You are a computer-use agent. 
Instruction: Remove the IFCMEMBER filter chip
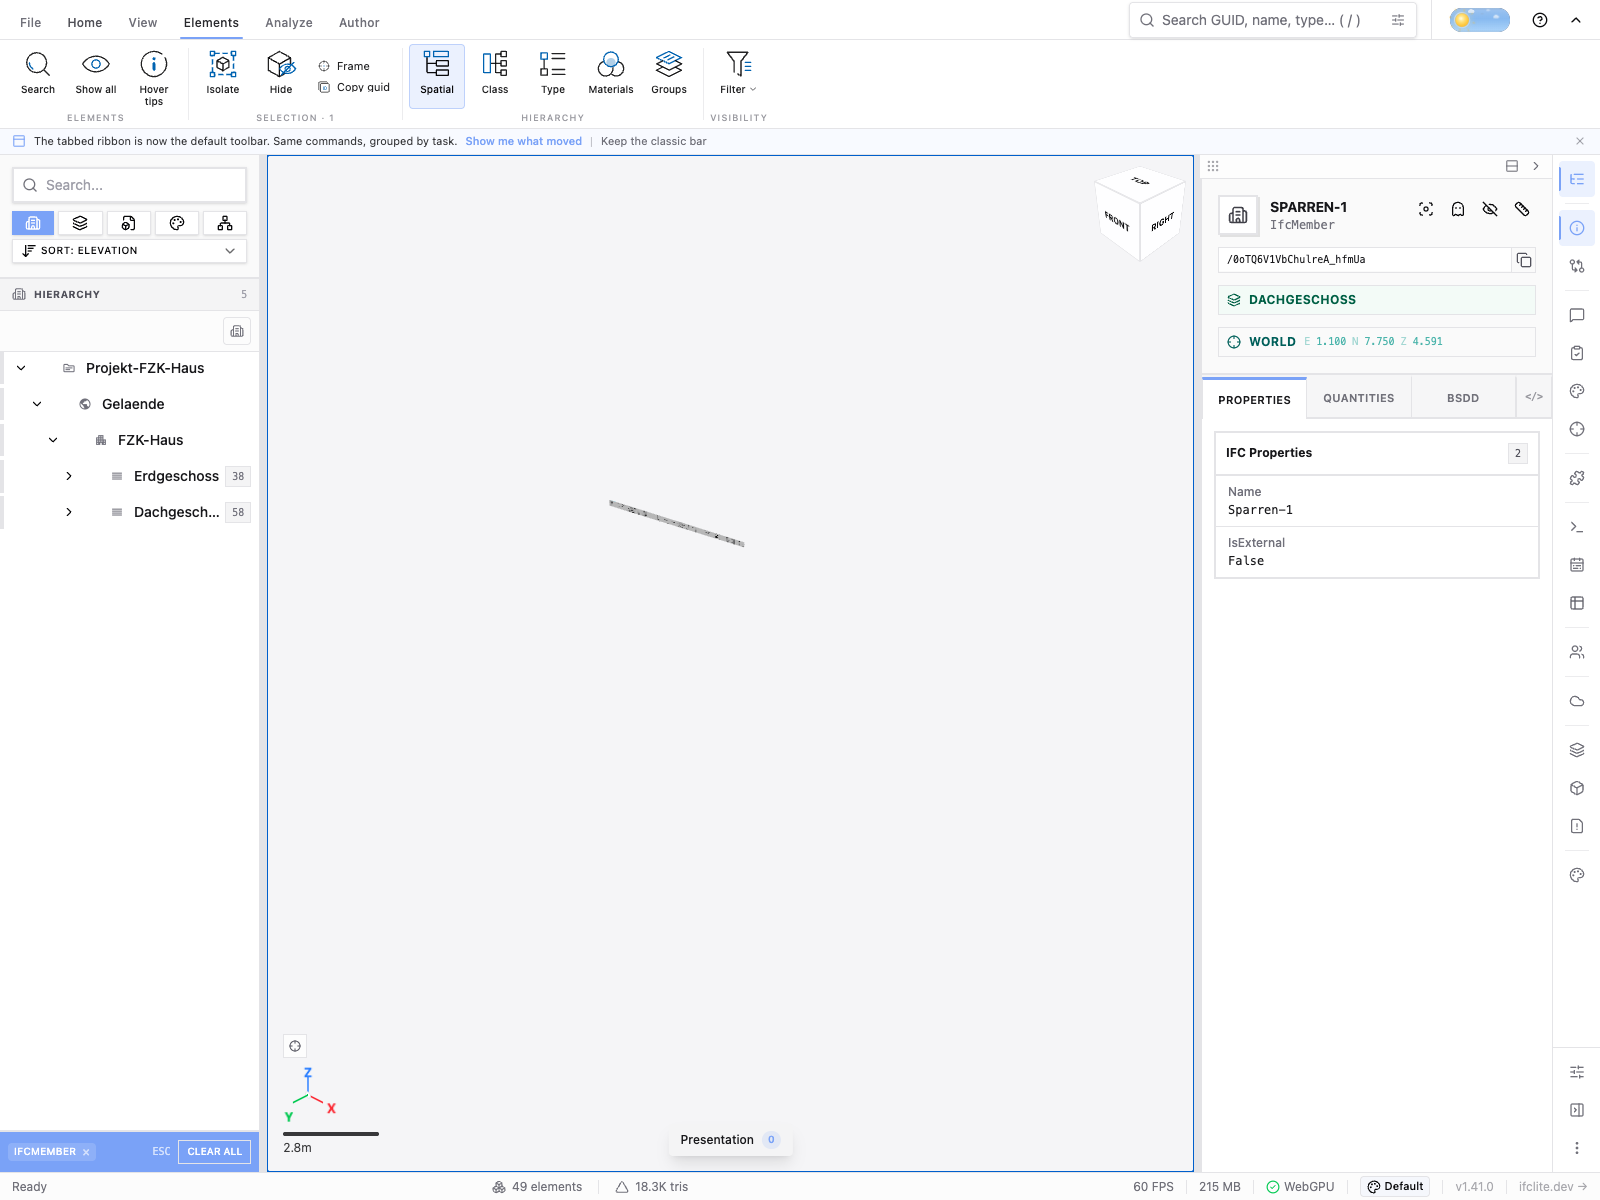(86, 1152)
